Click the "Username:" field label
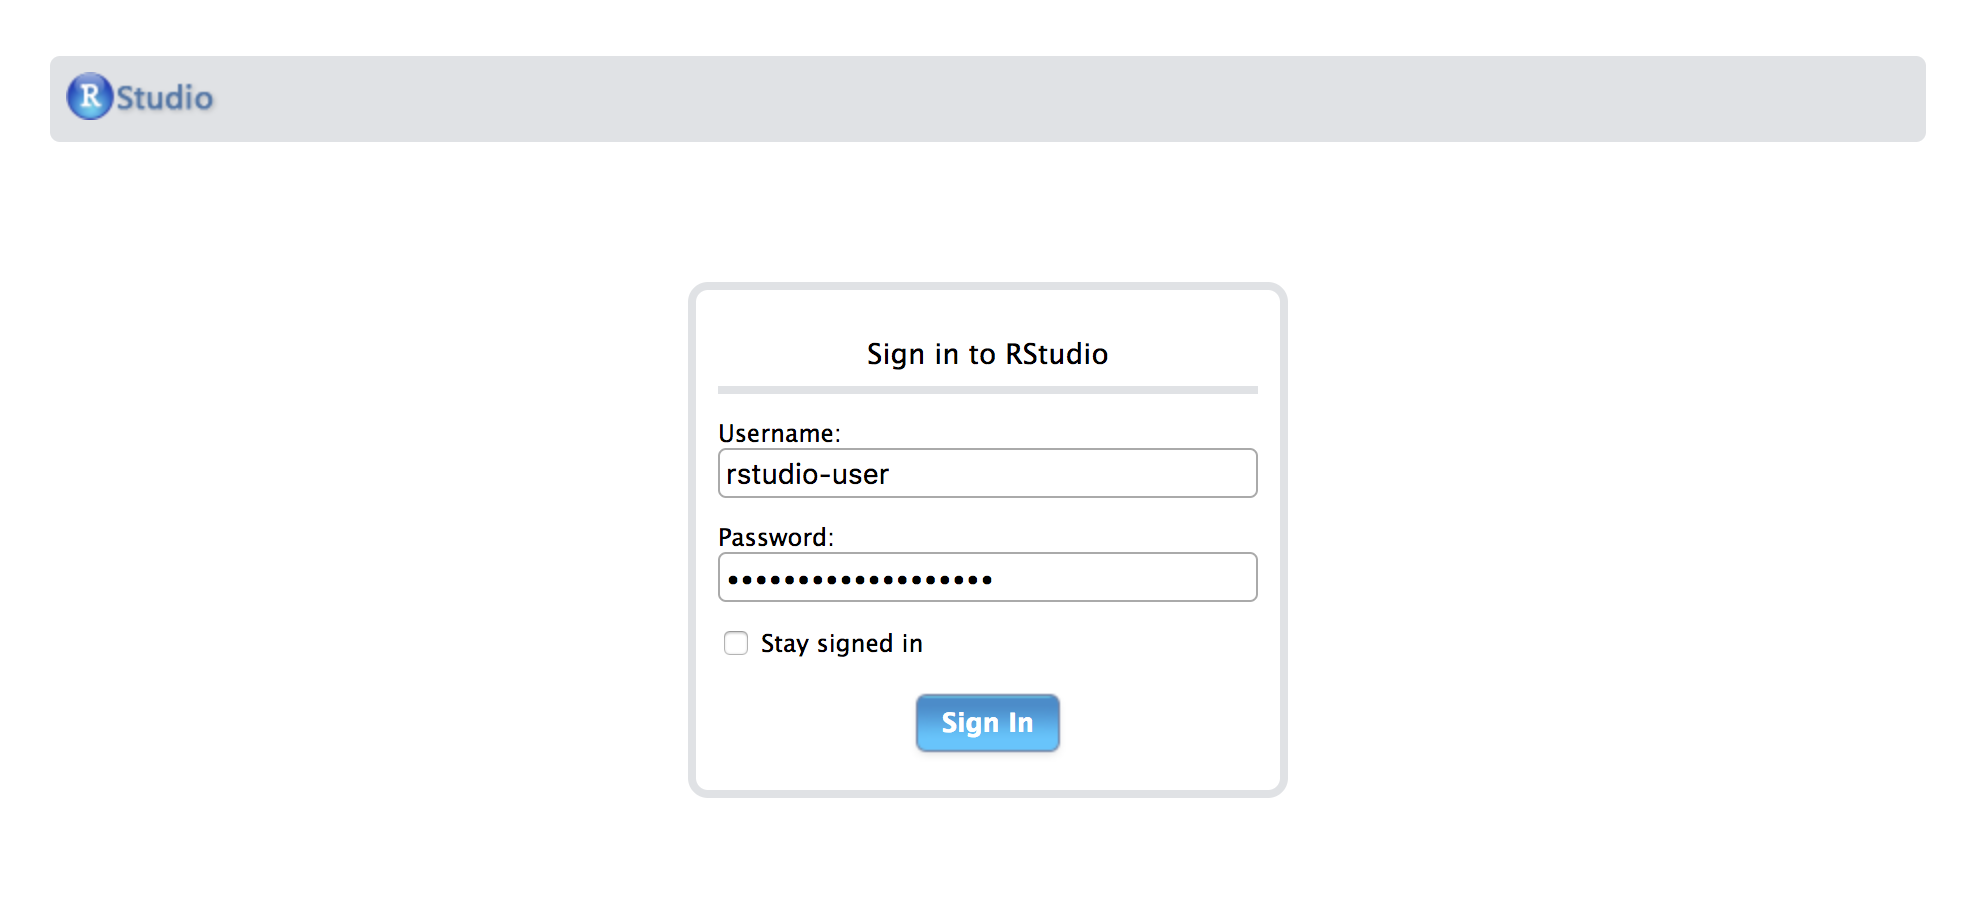This screenshot has height=906, width=1976. click(779, 433)
